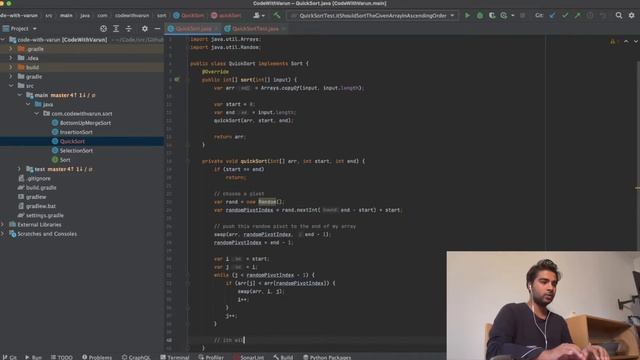Expand the .gradle folder
This screenshot has width=640, height=360.
coord(11,49)
